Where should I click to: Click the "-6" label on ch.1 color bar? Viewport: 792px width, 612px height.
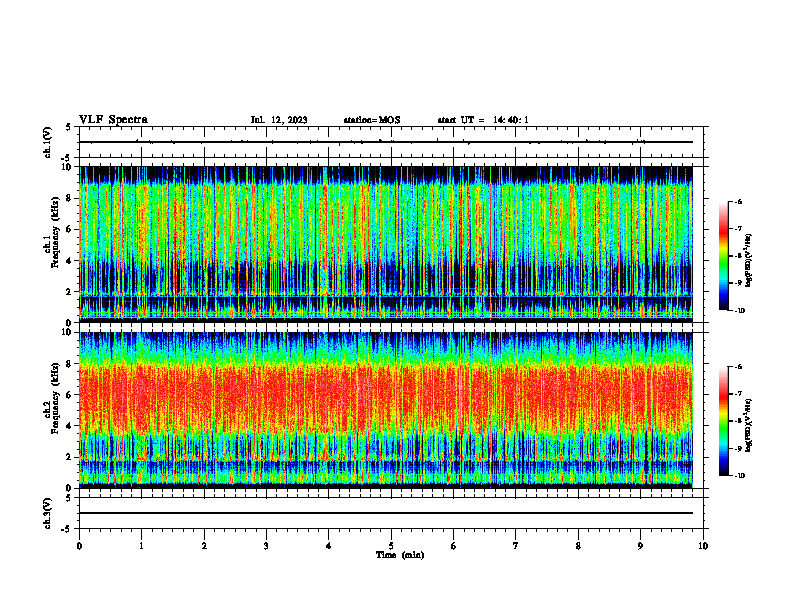pyautogui.click(x=738, y=202)
